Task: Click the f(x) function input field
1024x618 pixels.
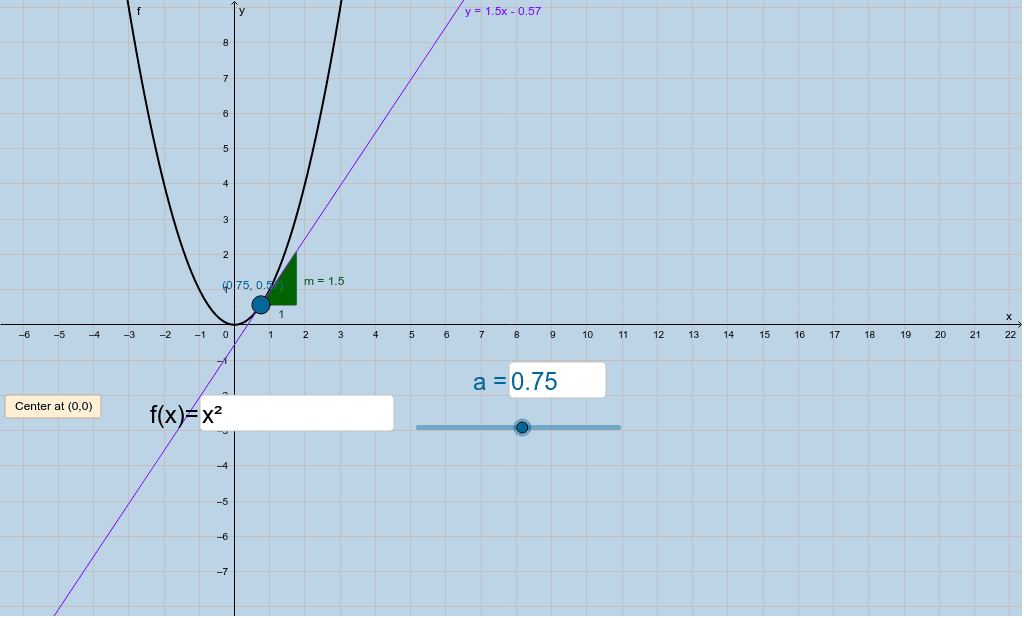Action: [x=296, y=414]
